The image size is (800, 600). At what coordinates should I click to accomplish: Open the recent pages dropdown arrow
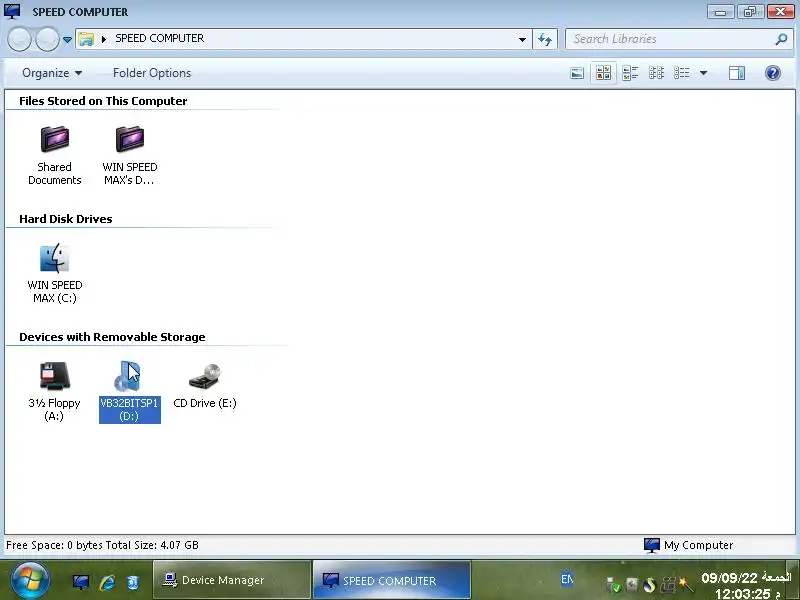67,39
